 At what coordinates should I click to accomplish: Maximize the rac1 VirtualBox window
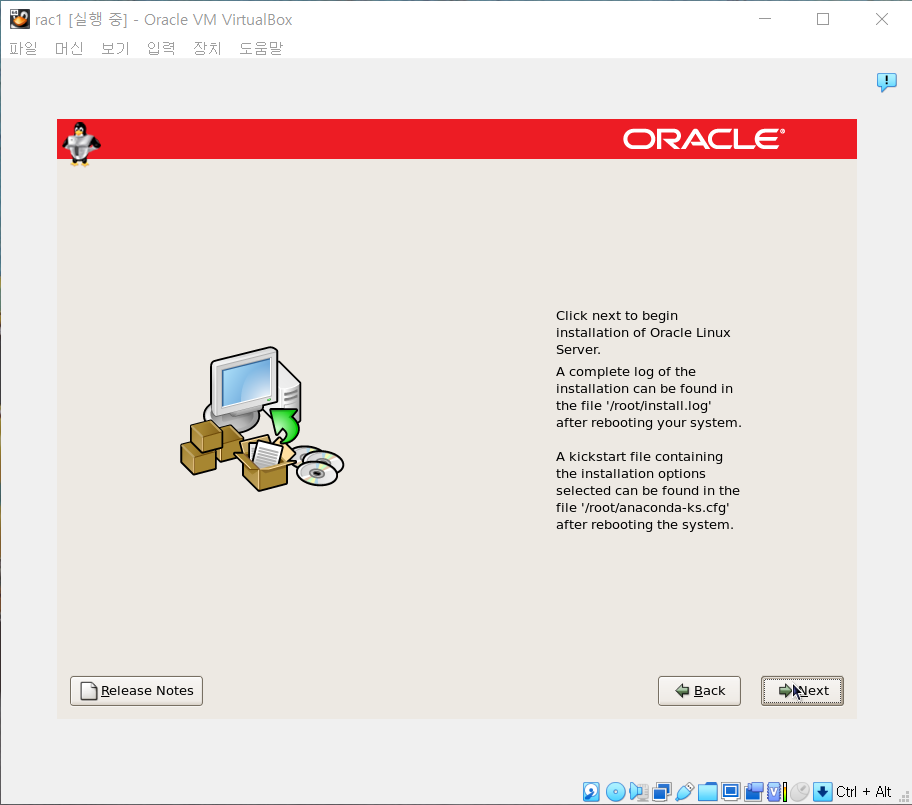pos(823,19)
